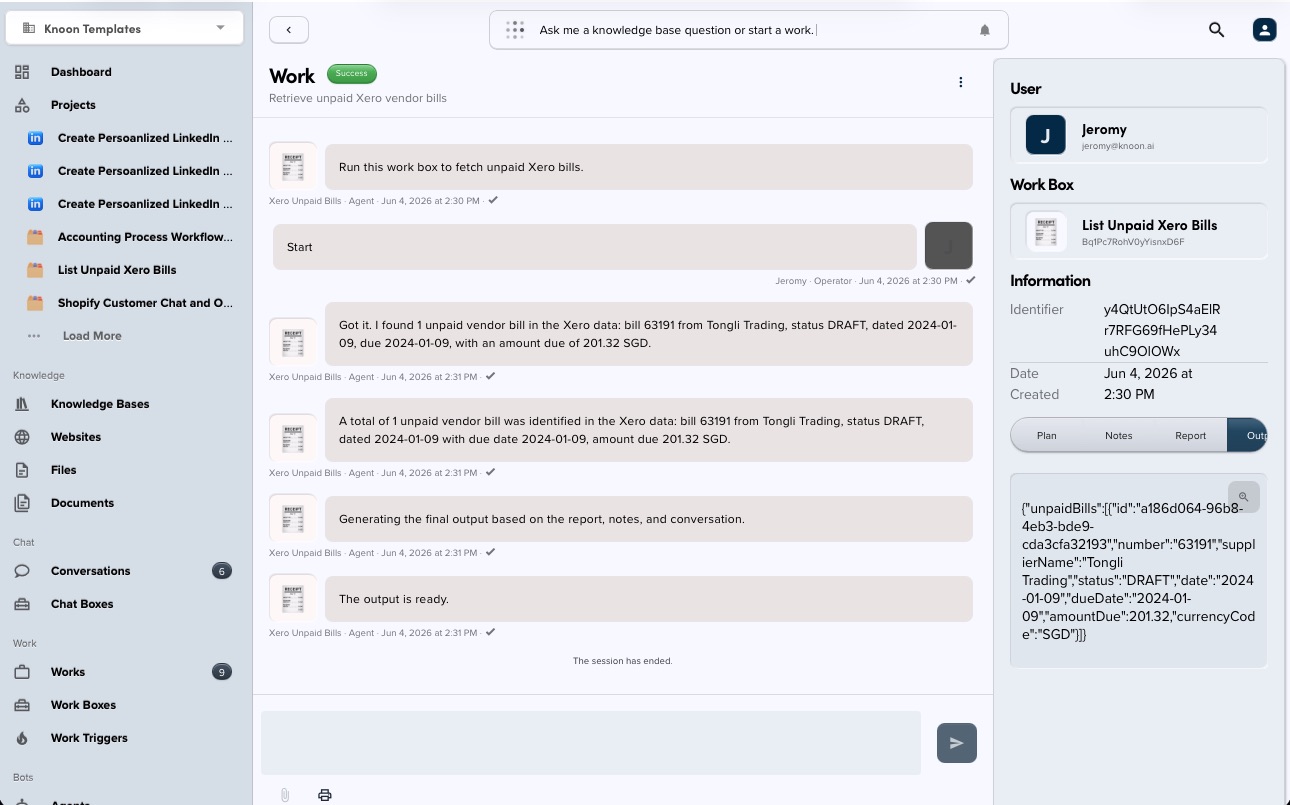Click the notification bell icon

[985, 30]
